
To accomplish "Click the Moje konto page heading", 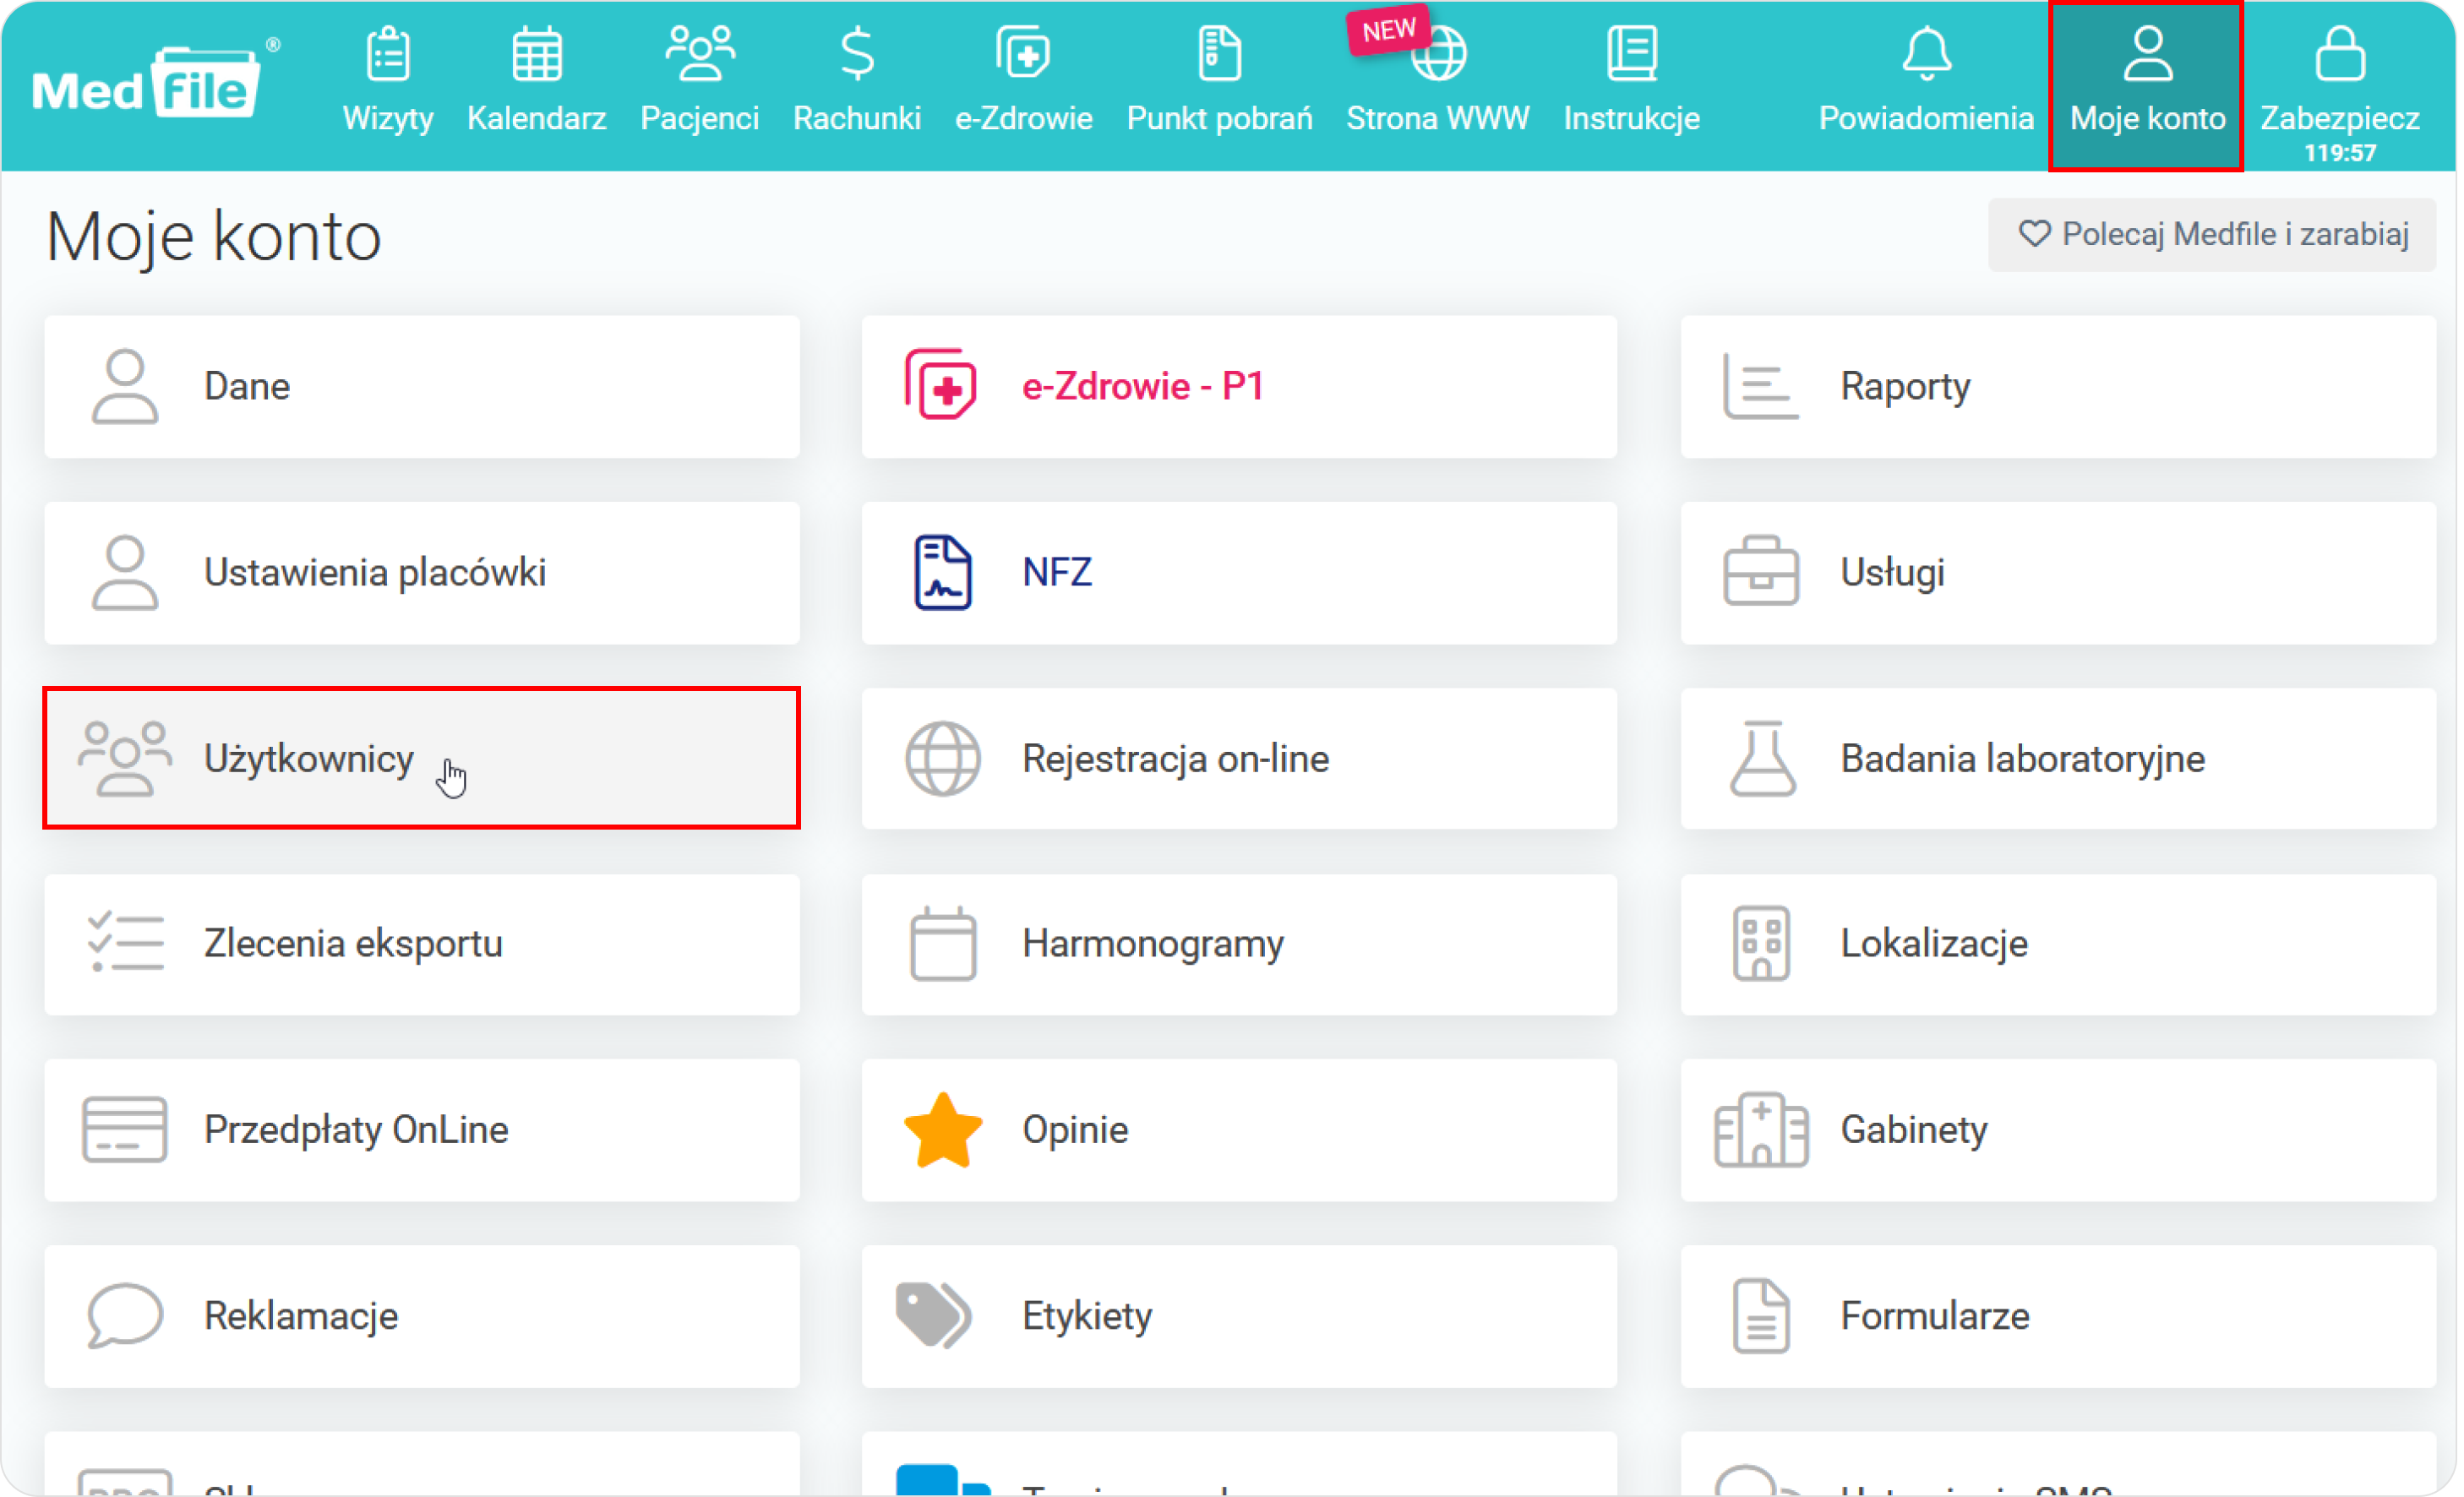I will 213,238.
